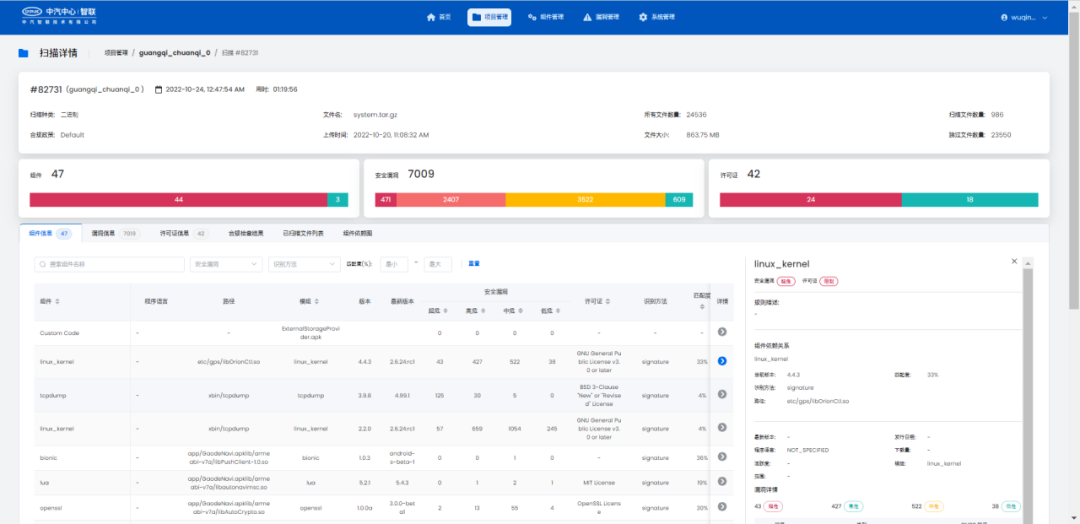Click low tag next to 38 in panel

[x=1011, y=506]
